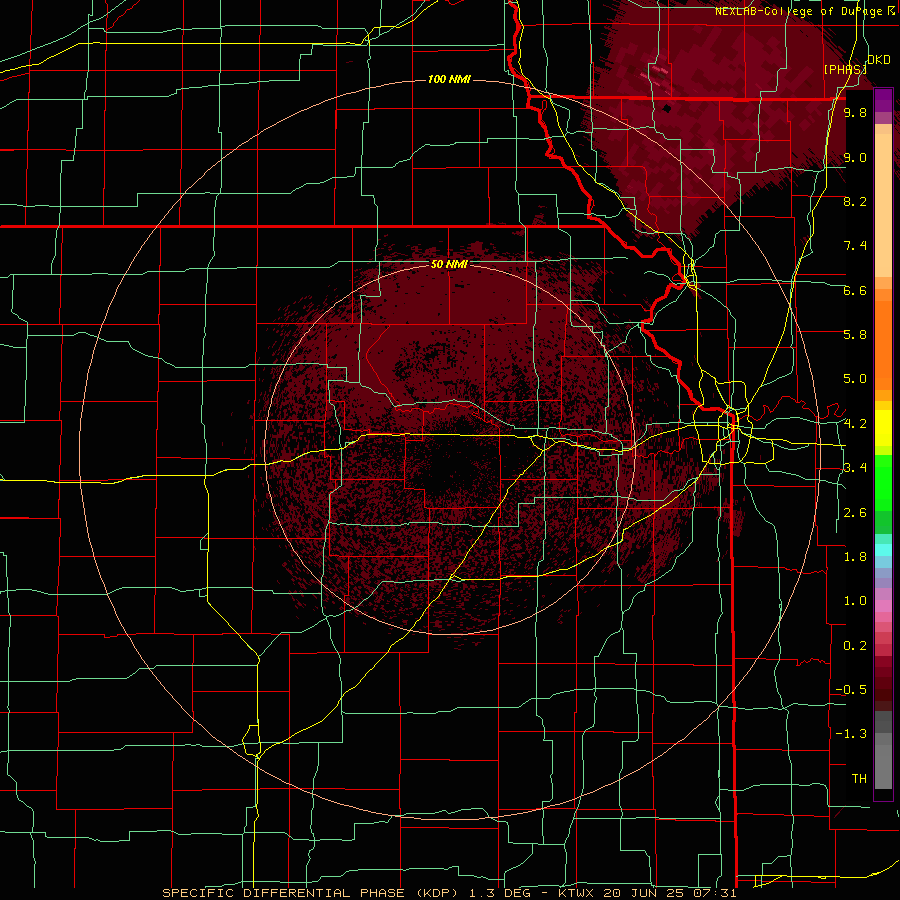Click the 0.2 scale value
Image resolution: width=900 pixels, height=900 pixels.
click(855, 646)
